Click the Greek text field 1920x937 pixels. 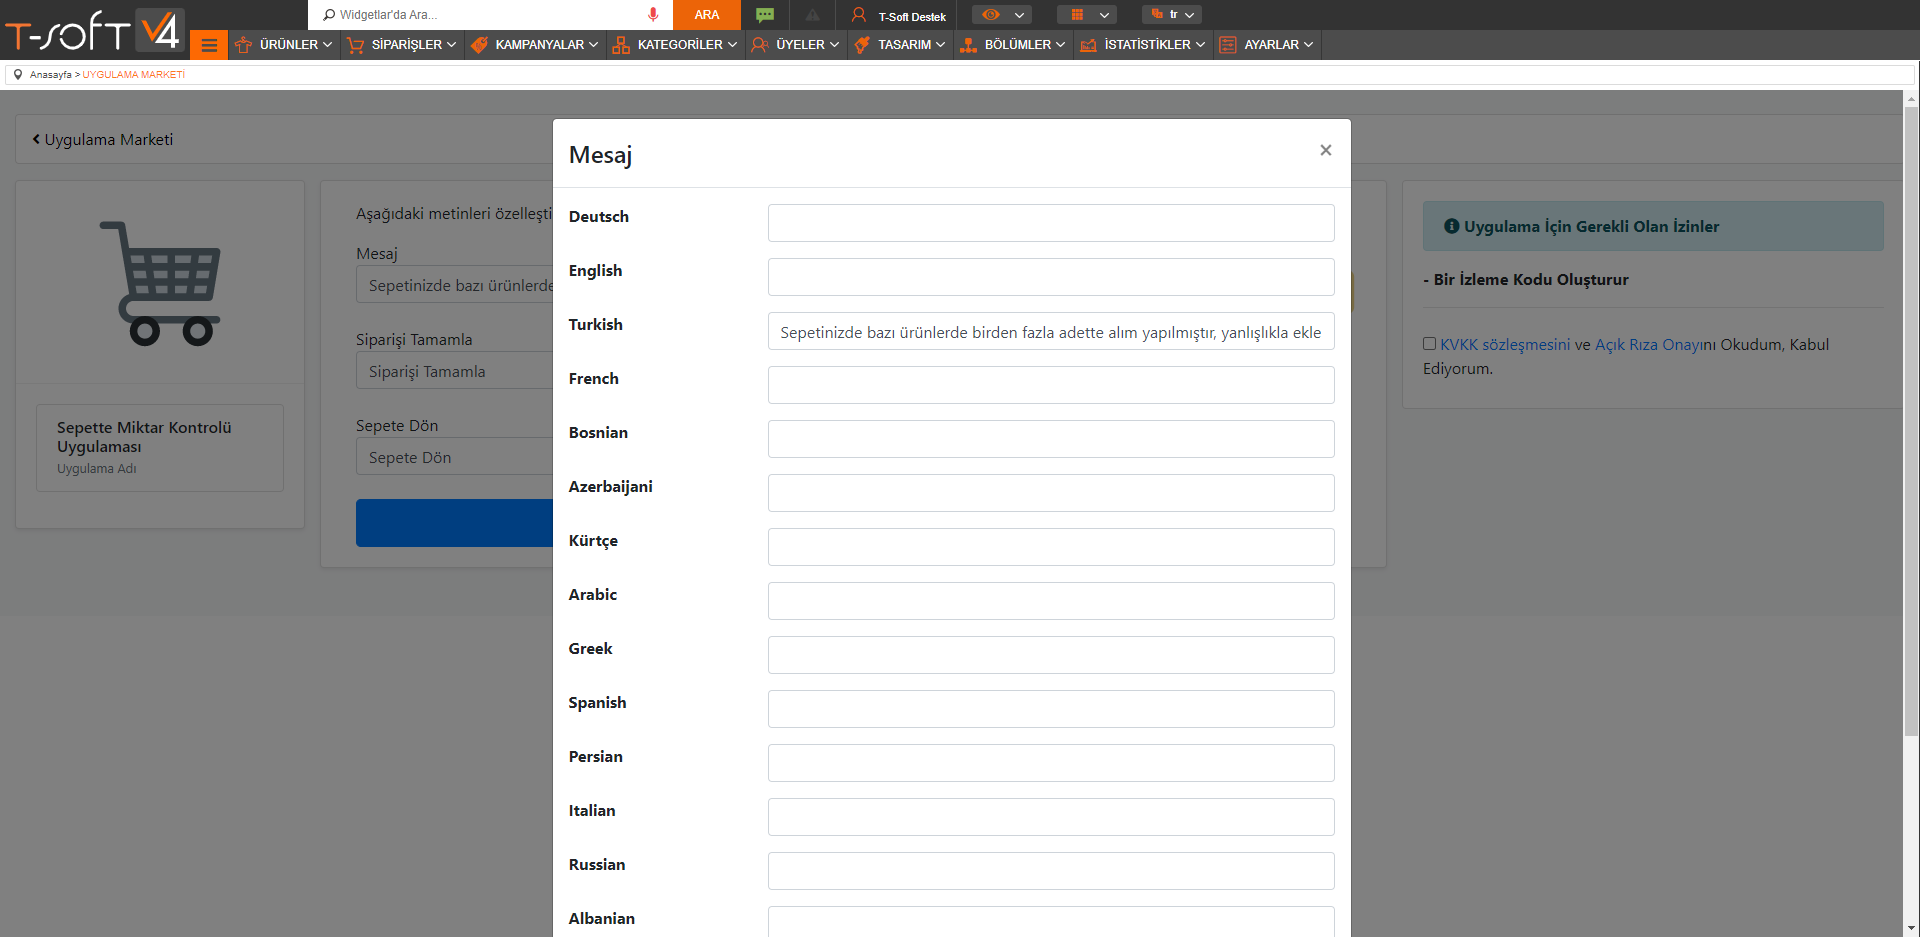coord(1051,655)
